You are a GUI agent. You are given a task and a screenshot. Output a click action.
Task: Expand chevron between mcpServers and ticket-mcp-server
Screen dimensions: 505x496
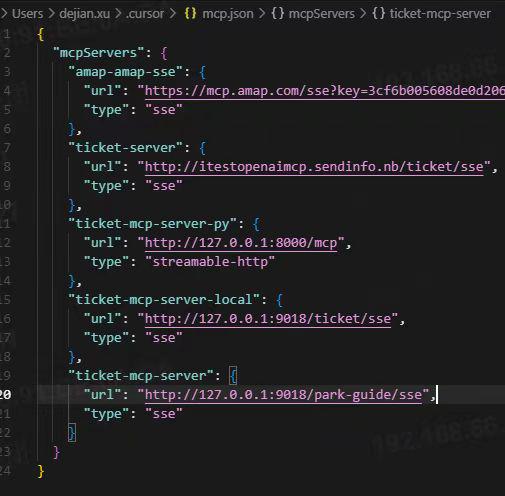[363, 14]
